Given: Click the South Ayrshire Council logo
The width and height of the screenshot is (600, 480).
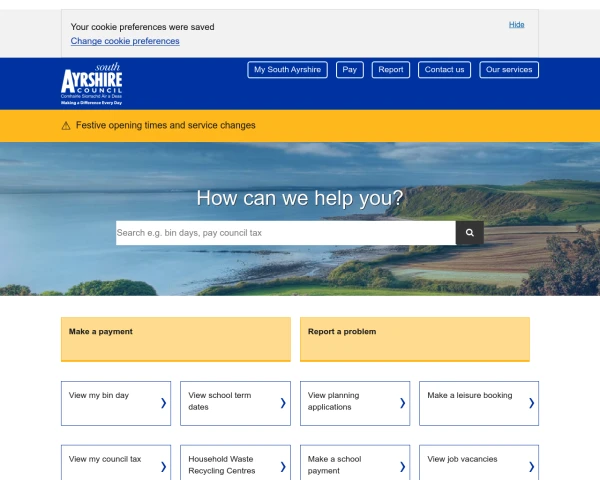Looking at the screenshot, I should 91,84.
